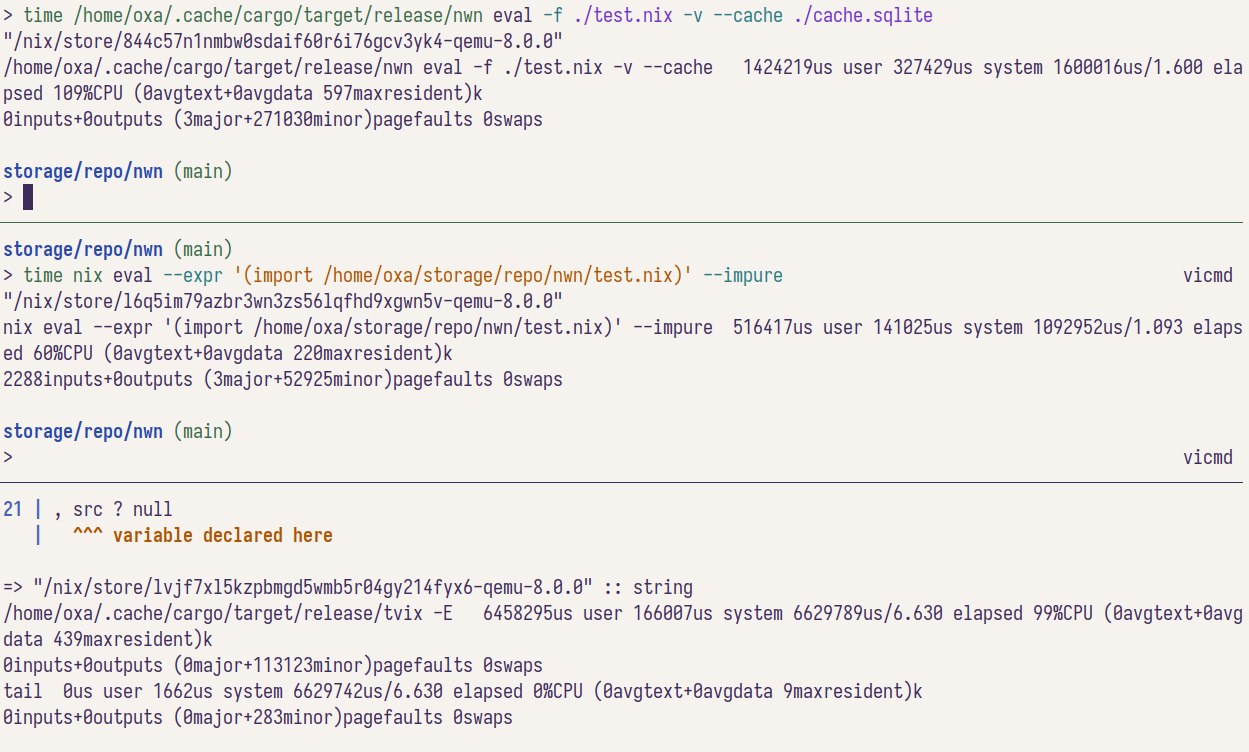Click the store path ending in 3yk4-qemu-8.0.0

point(284,42)
